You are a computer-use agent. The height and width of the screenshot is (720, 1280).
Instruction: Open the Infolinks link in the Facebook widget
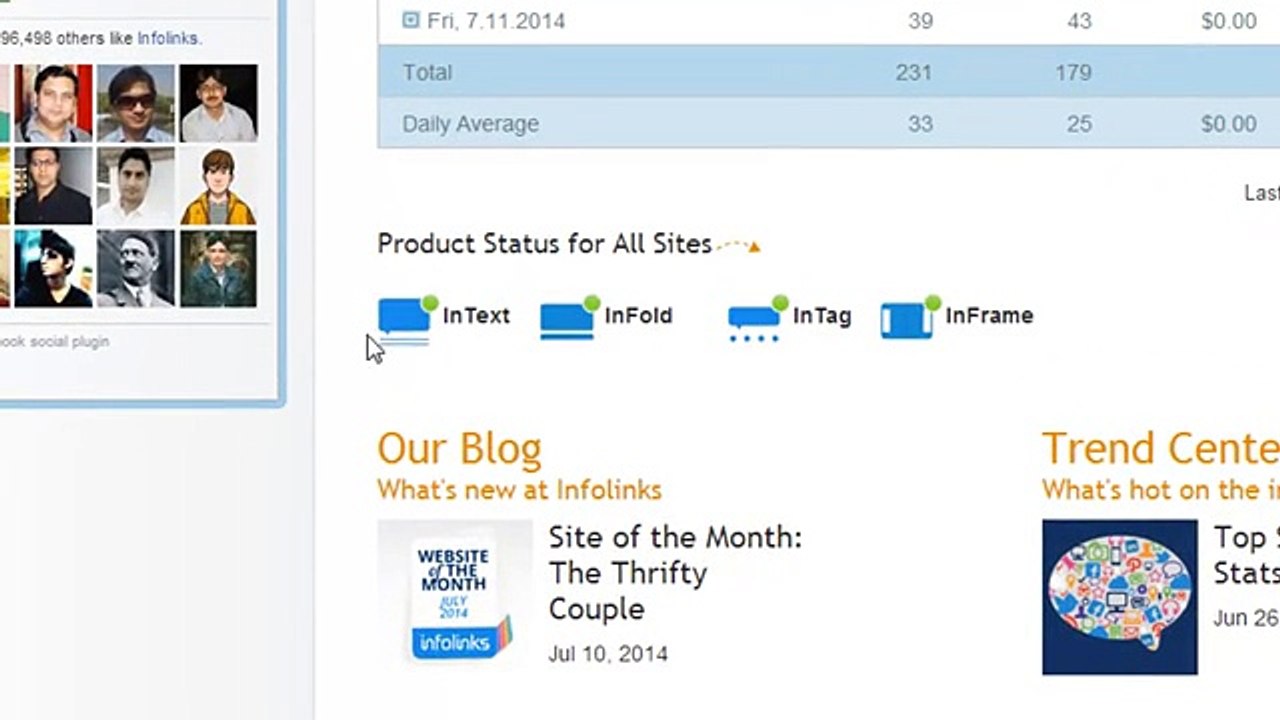pos(167,38)
